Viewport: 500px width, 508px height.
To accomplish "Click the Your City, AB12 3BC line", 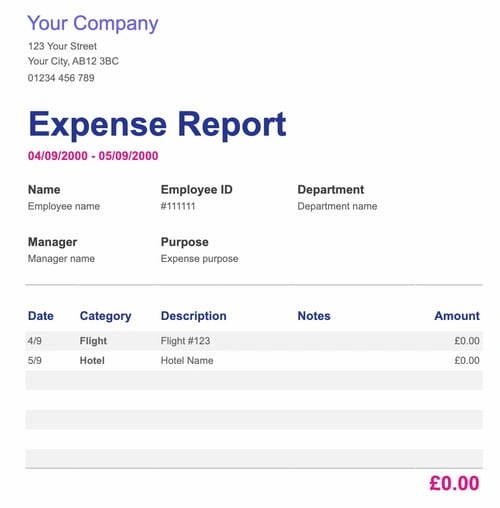I will (73, 61).
